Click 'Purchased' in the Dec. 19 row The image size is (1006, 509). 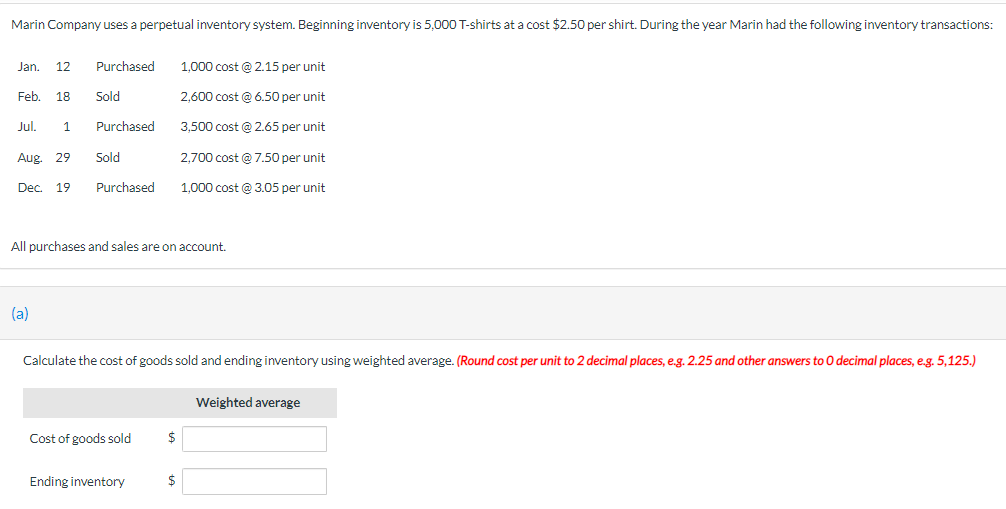point(125,188)
